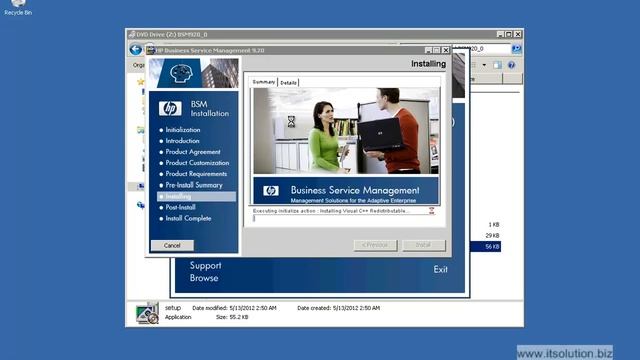This screenshot has height=360, width=640.
Task: Select the Product Customization step
Action: click(x=197, y=163)
